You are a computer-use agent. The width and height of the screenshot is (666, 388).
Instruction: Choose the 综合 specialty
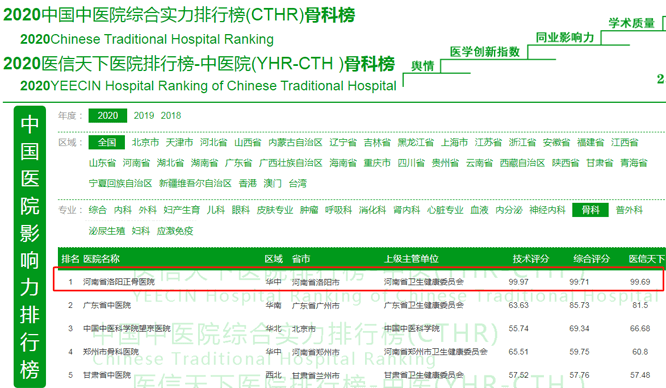pos(98,210)
